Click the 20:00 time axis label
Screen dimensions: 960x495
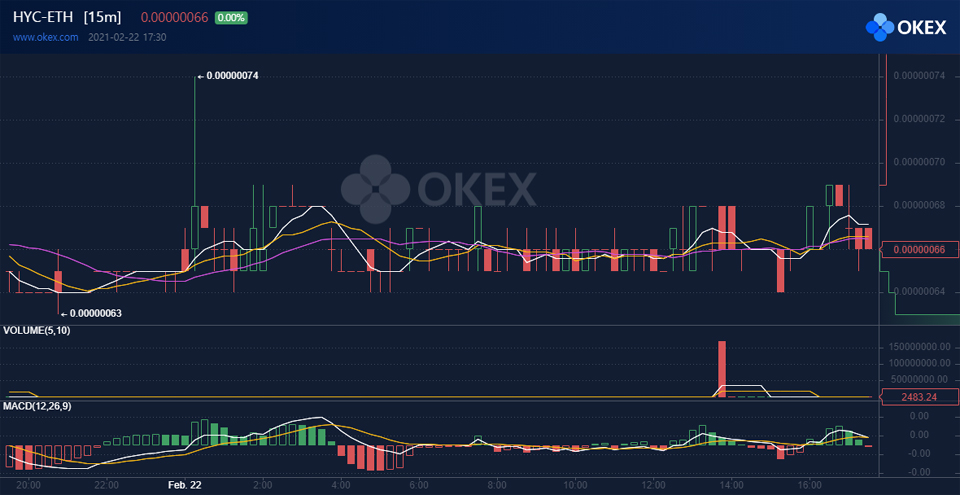pos(29,484)
